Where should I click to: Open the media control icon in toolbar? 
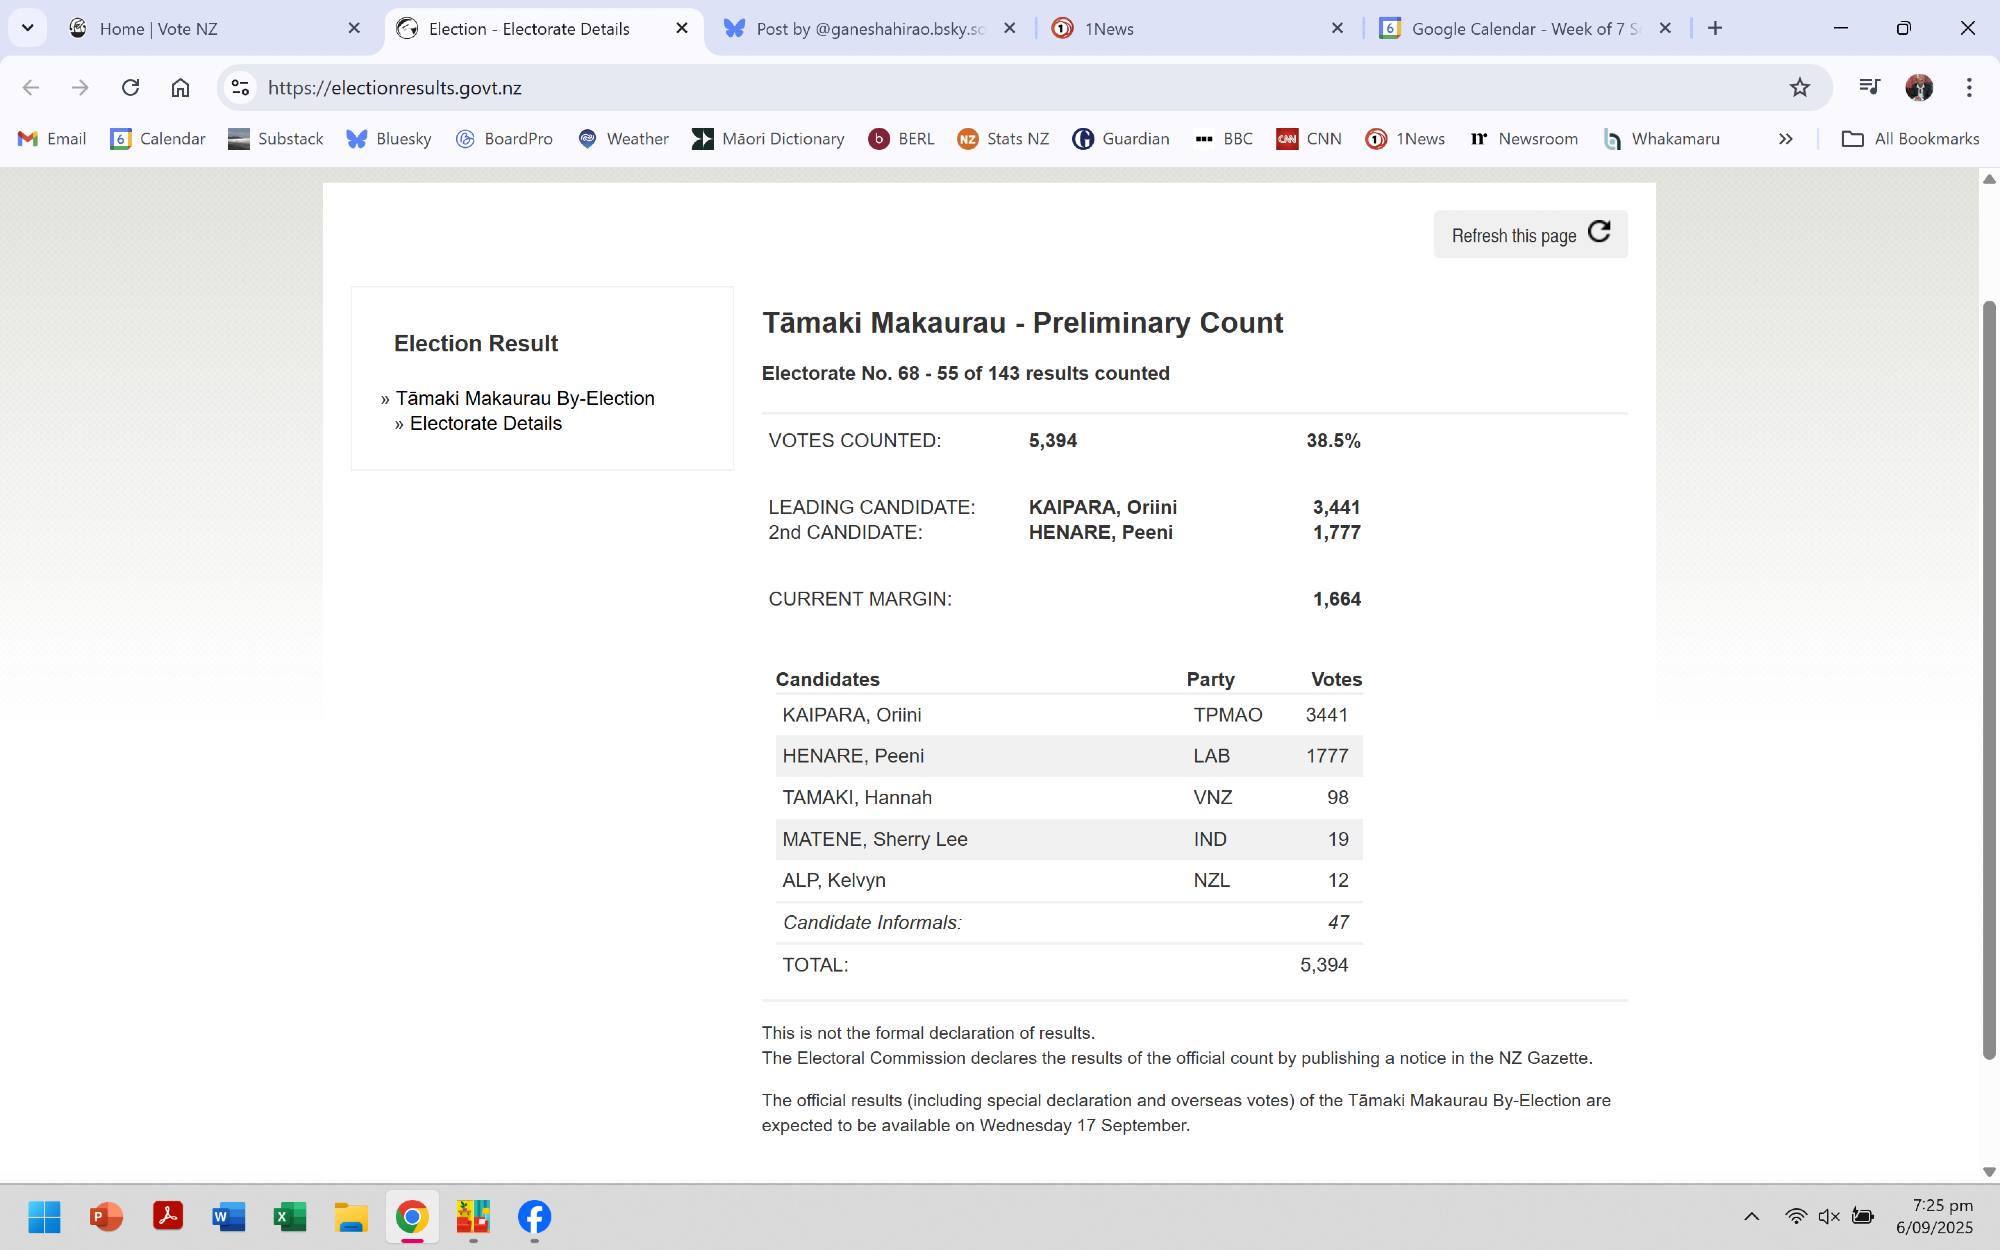pos(1868,88)
